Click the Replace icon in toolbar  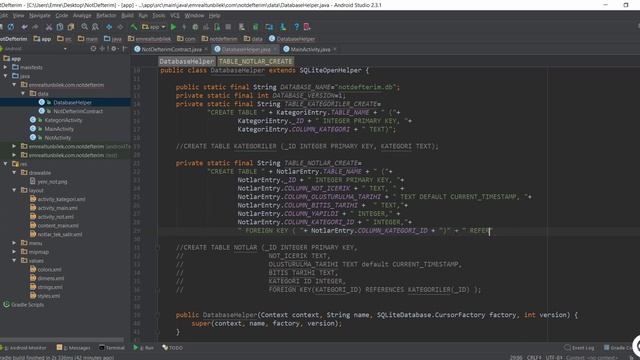tap(95, 27)
